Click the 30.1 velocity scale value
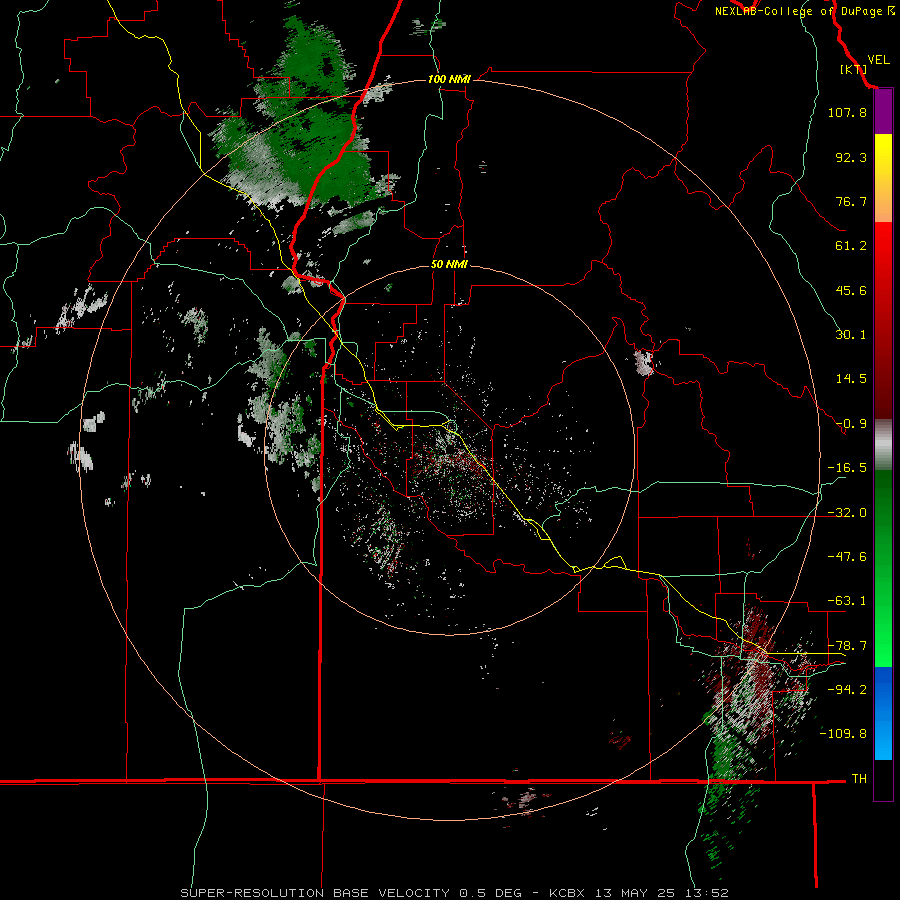The width and height of the screenshot is (900, 900). [x=851, y=335]
